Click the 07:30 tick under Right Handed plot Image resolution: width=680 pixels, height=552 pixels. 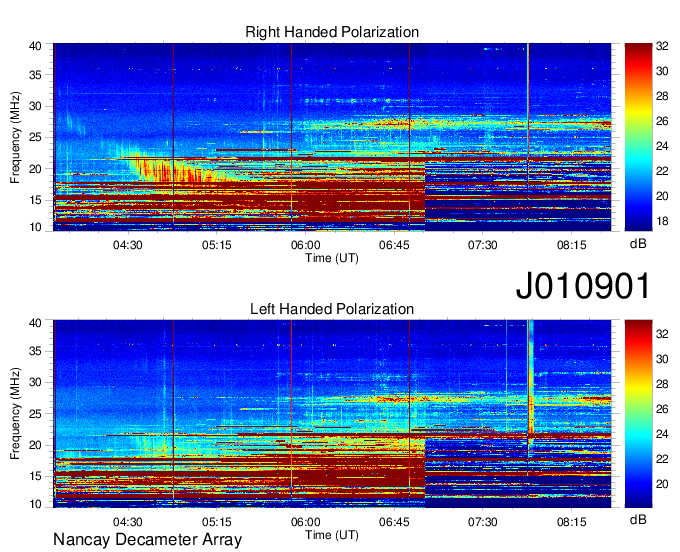(x=483, y=245)
